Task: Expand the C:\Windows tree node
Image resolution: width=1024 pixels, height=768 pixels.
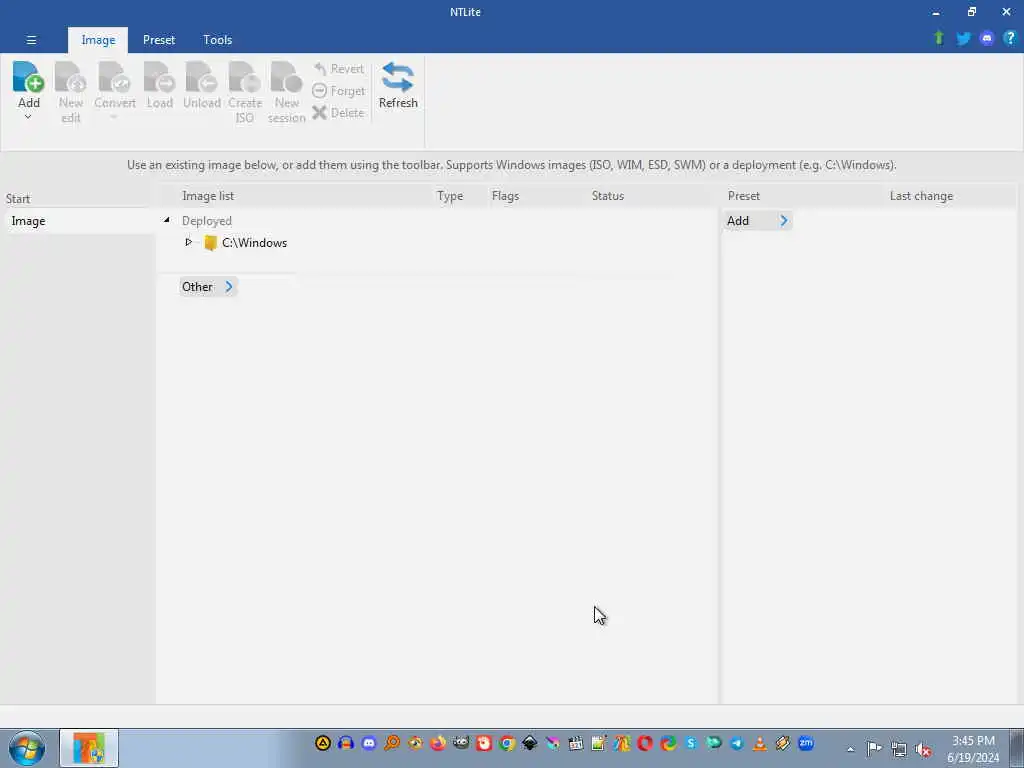Action: (188, 242)
